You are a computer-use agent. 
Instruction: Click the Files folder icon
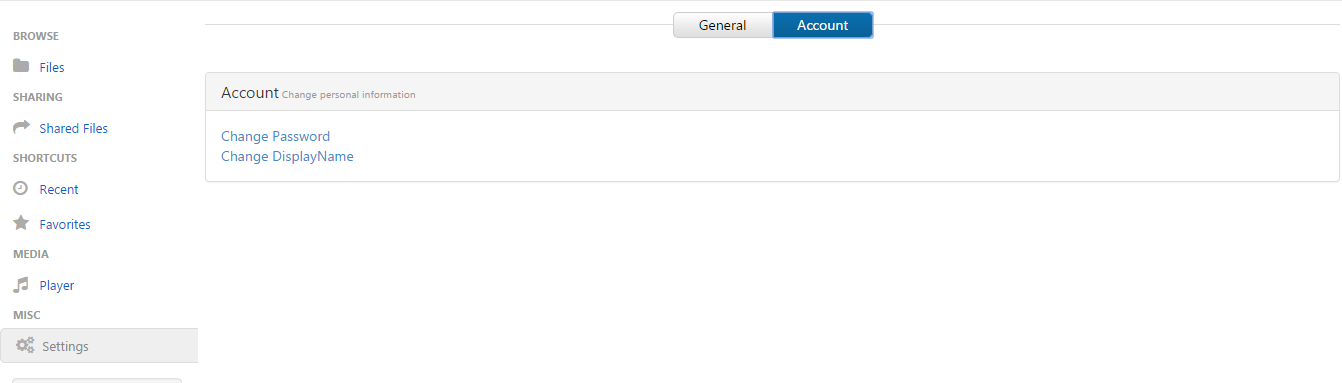pyautogui.click(x=21, y=66)
